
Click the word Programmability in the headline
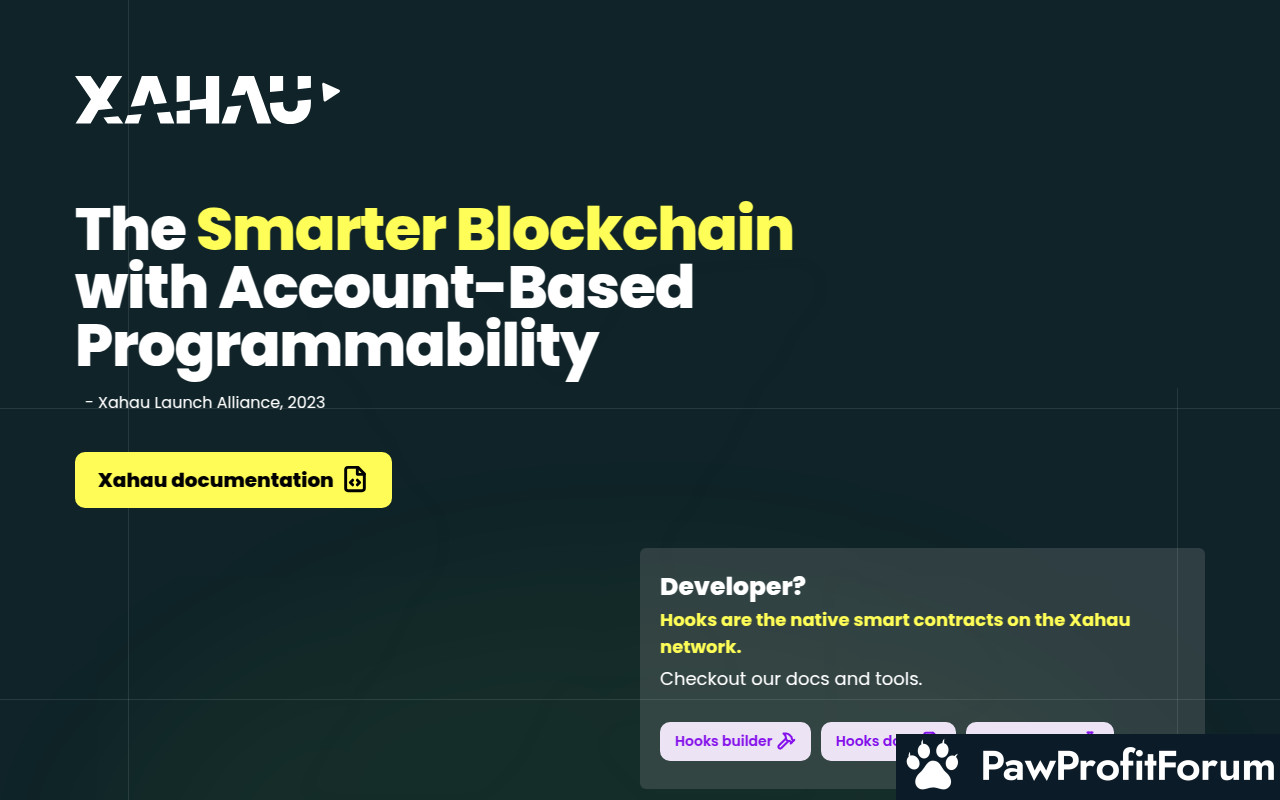click(x=337, y=348)
